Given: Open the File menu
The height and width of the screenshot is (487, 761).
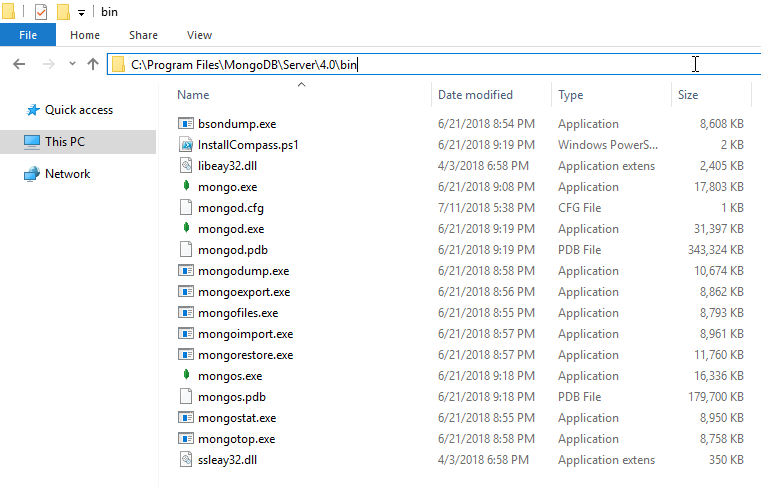Looking at the screenshot, I should (x=28, y=35).
